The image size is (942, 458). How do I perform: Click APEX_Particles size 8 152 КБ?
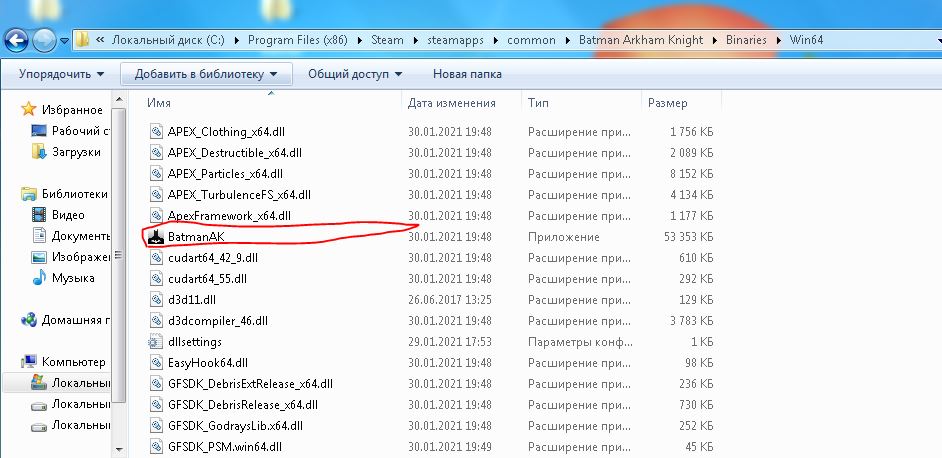click(691, 174)
